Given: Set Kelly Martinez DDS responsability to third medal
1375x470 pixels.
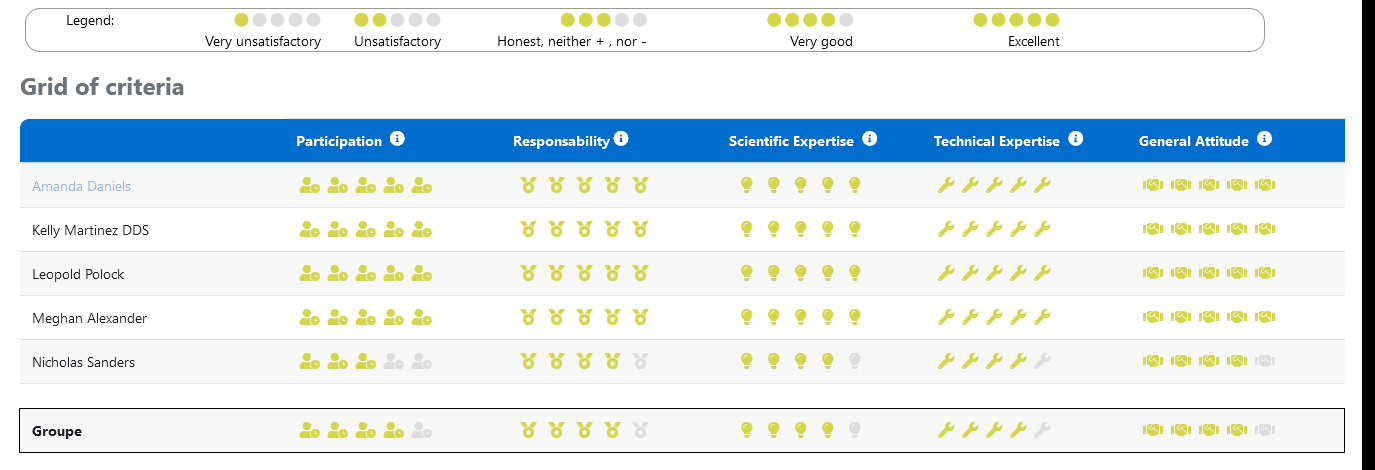Looking at the screenshot, I should [x=584, y=230].
